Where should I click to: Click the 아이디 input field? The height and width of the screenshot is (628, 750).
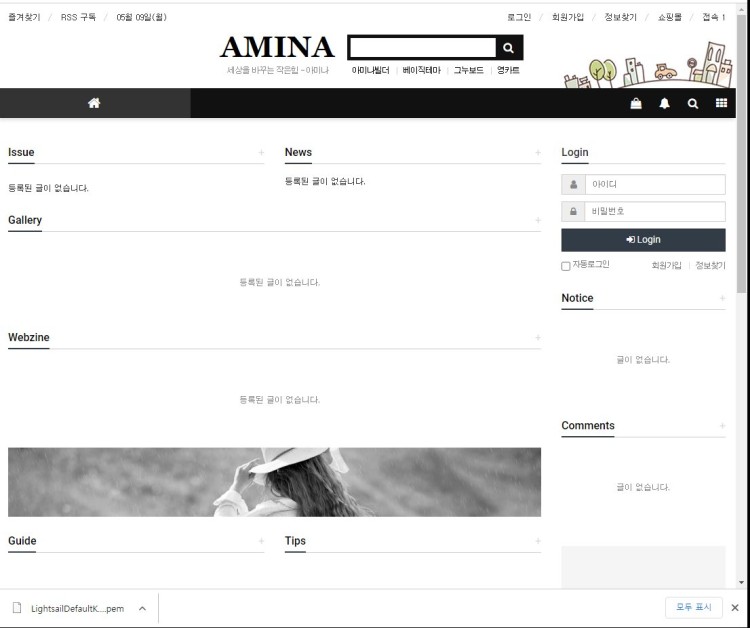pos(654,185)
